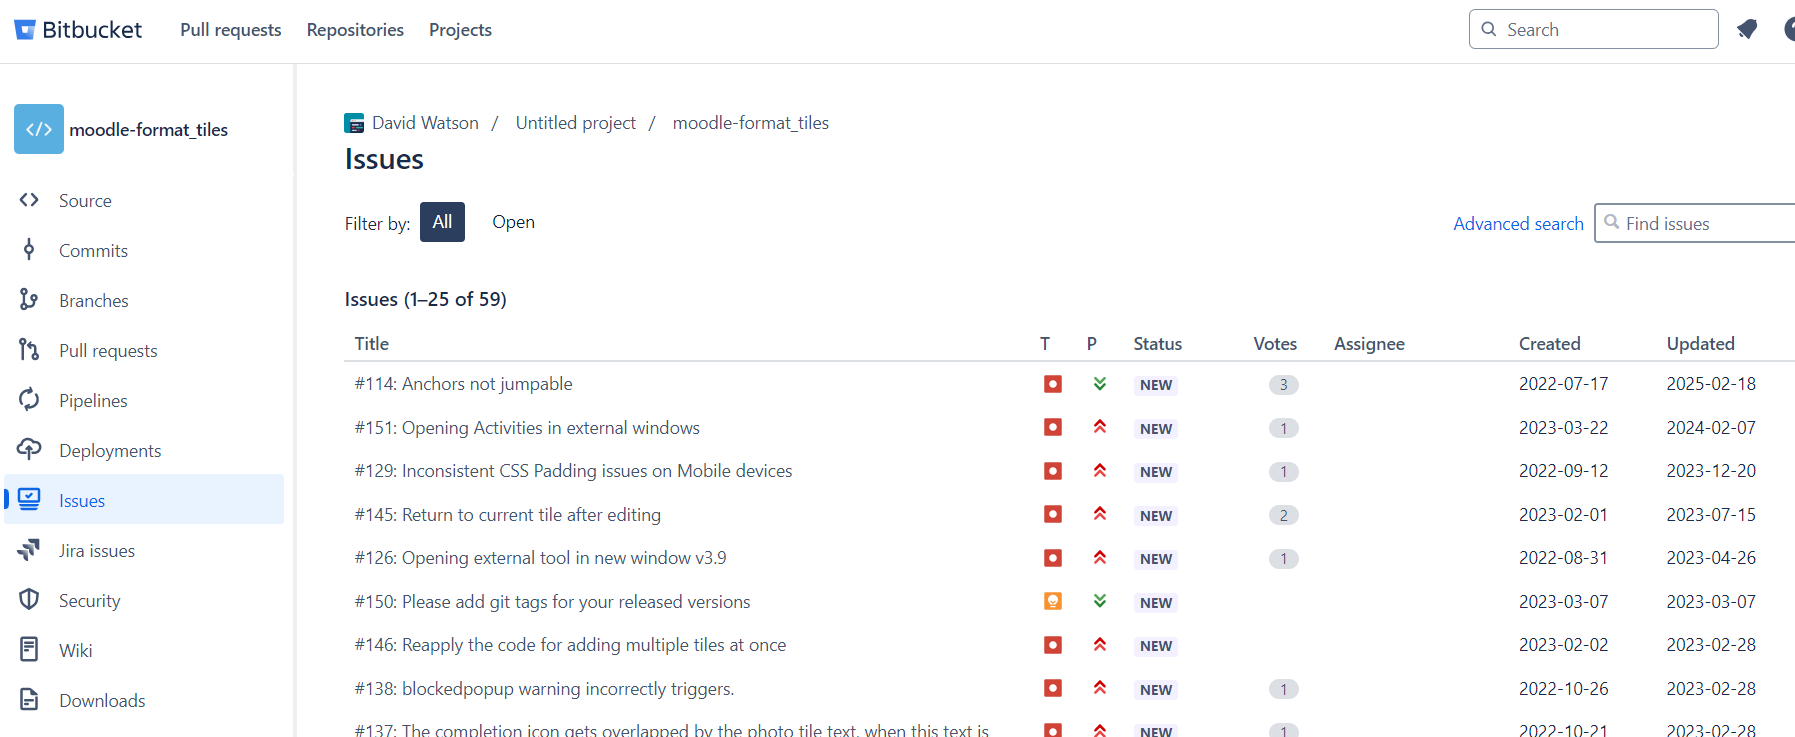Sort issues by the Status column
The image size is (1795, 737).
click(x=1158, y=344)
